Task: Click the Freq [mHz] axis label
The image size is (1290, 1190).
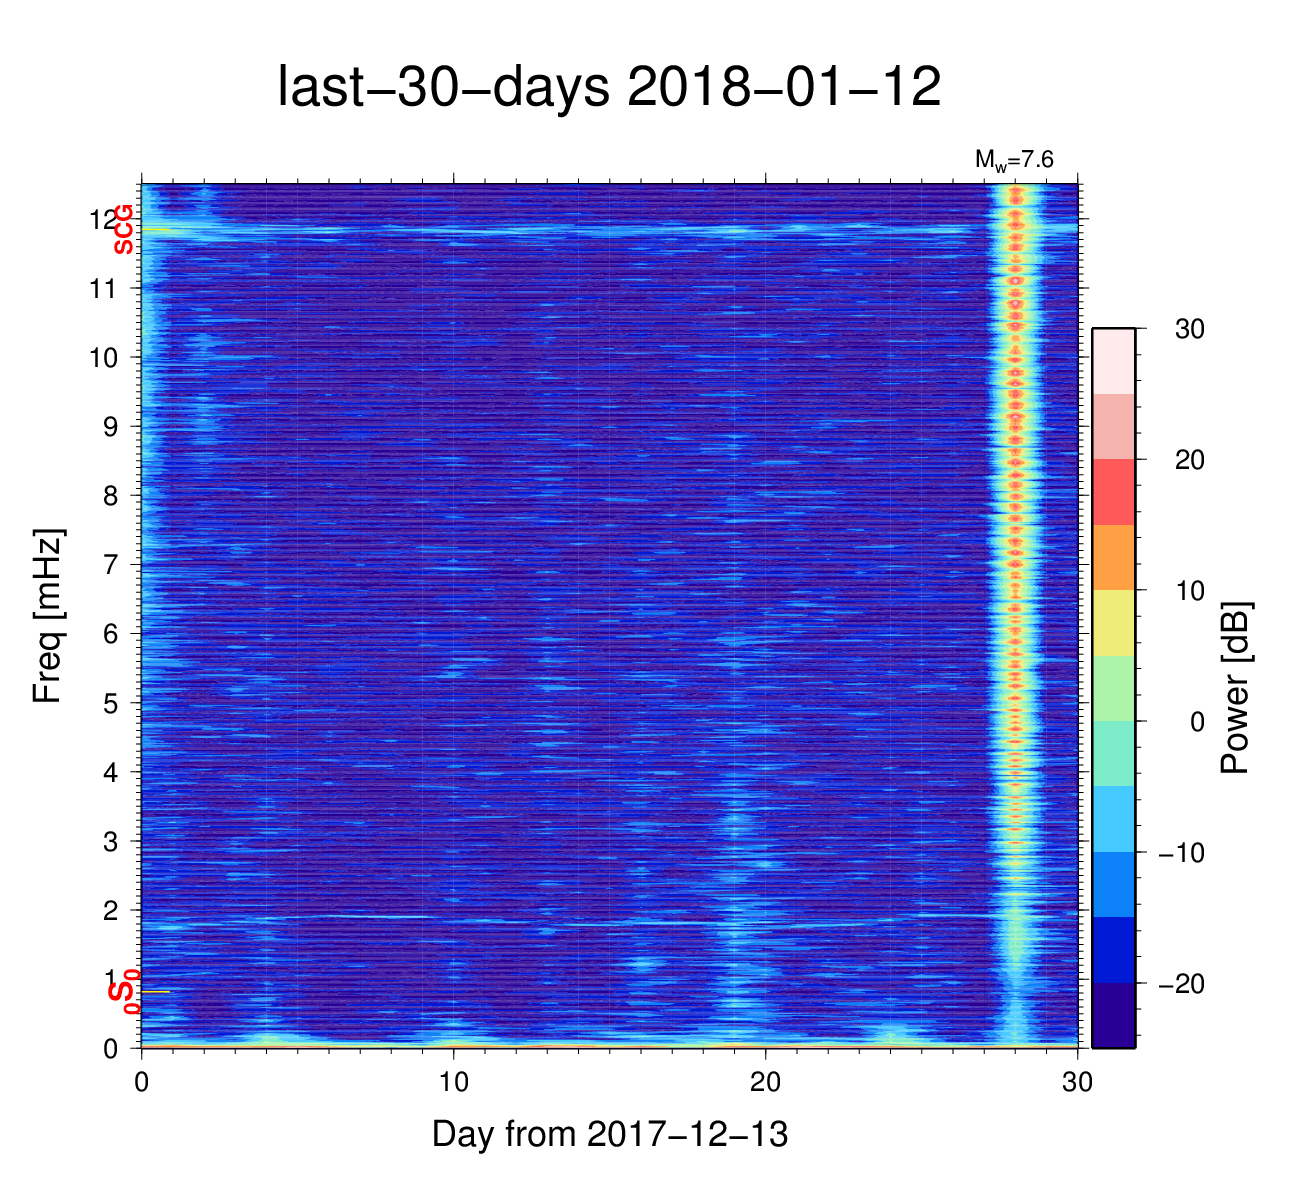Action: pos(47,616)
